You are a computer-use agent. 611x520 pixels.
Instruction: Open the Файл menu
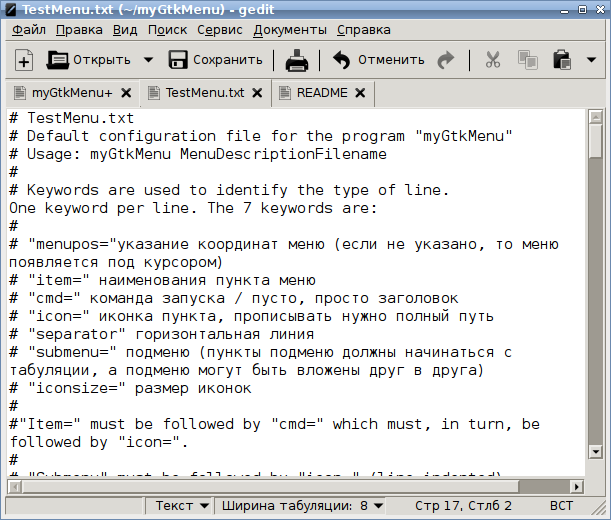coord(28,30)
